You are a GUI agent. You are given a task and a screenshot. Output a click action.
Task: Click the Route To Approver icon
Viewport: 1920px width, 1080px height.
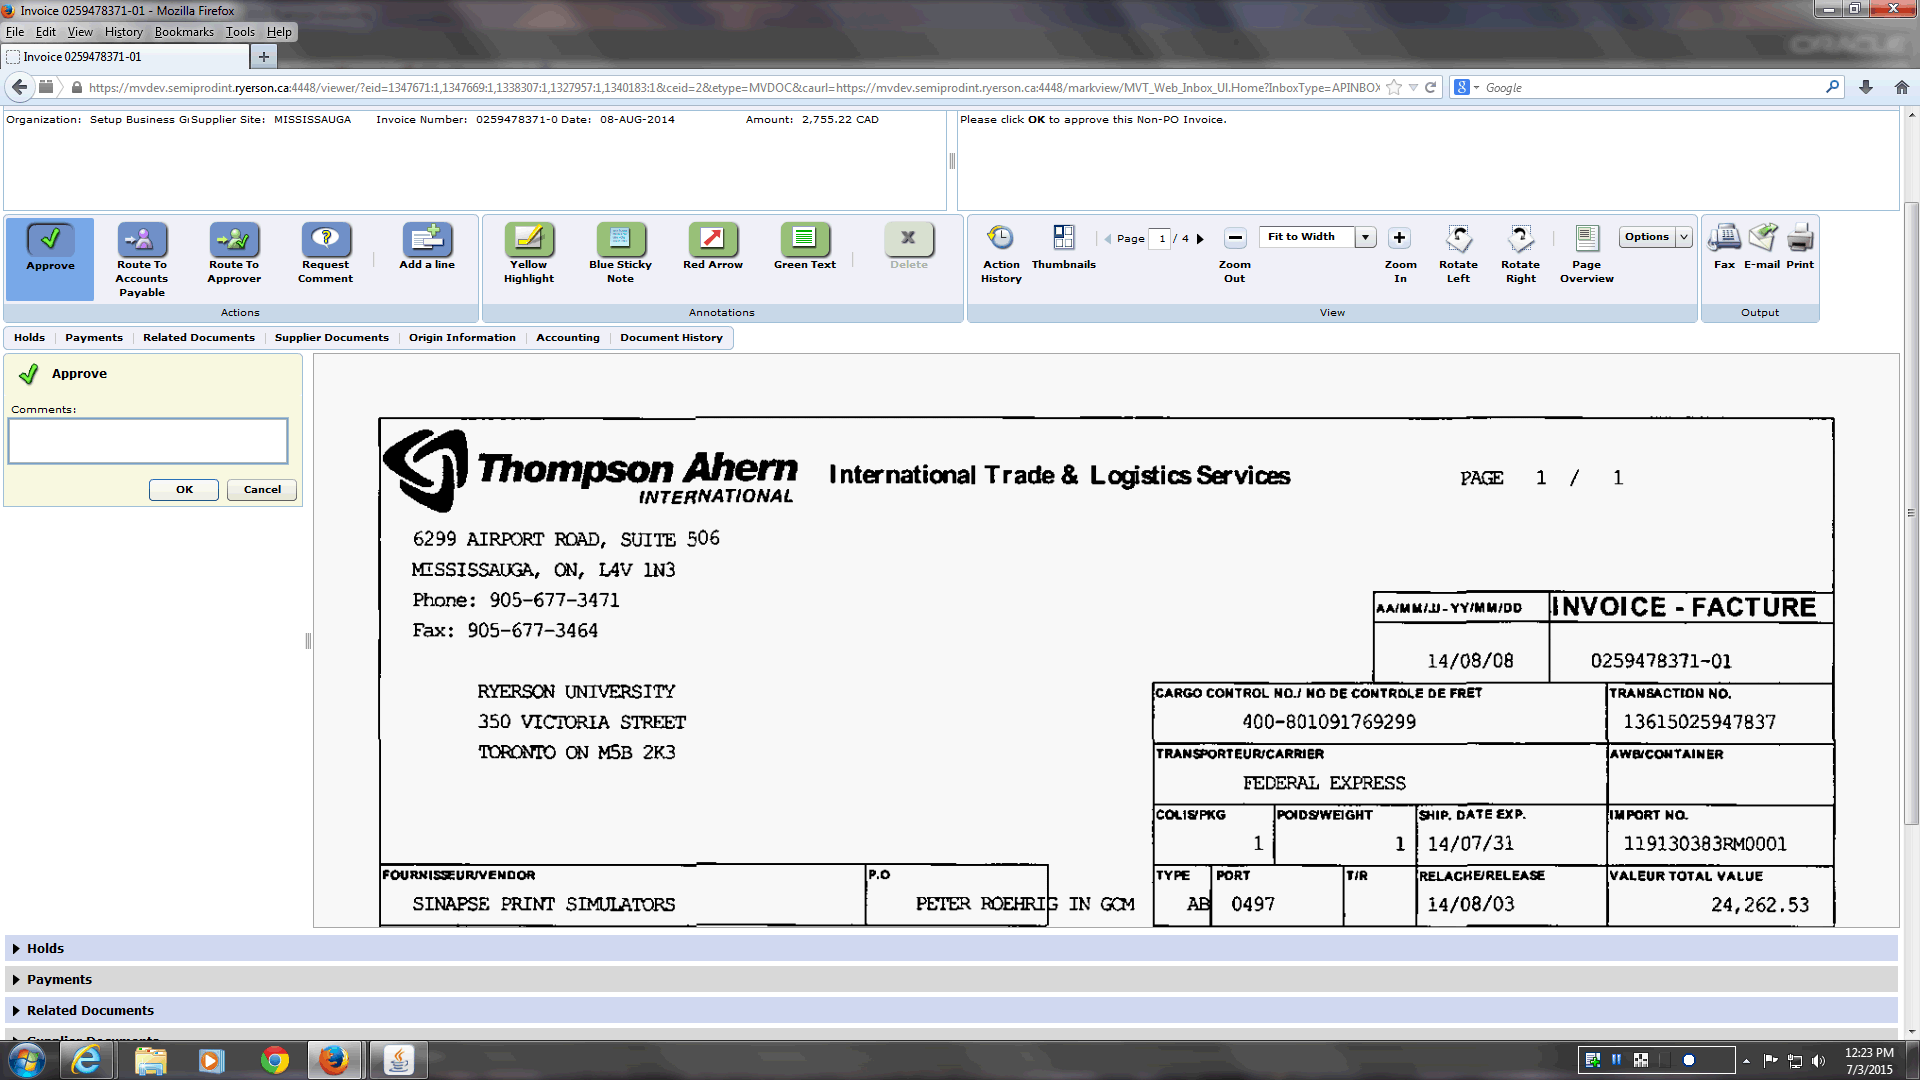234,240
